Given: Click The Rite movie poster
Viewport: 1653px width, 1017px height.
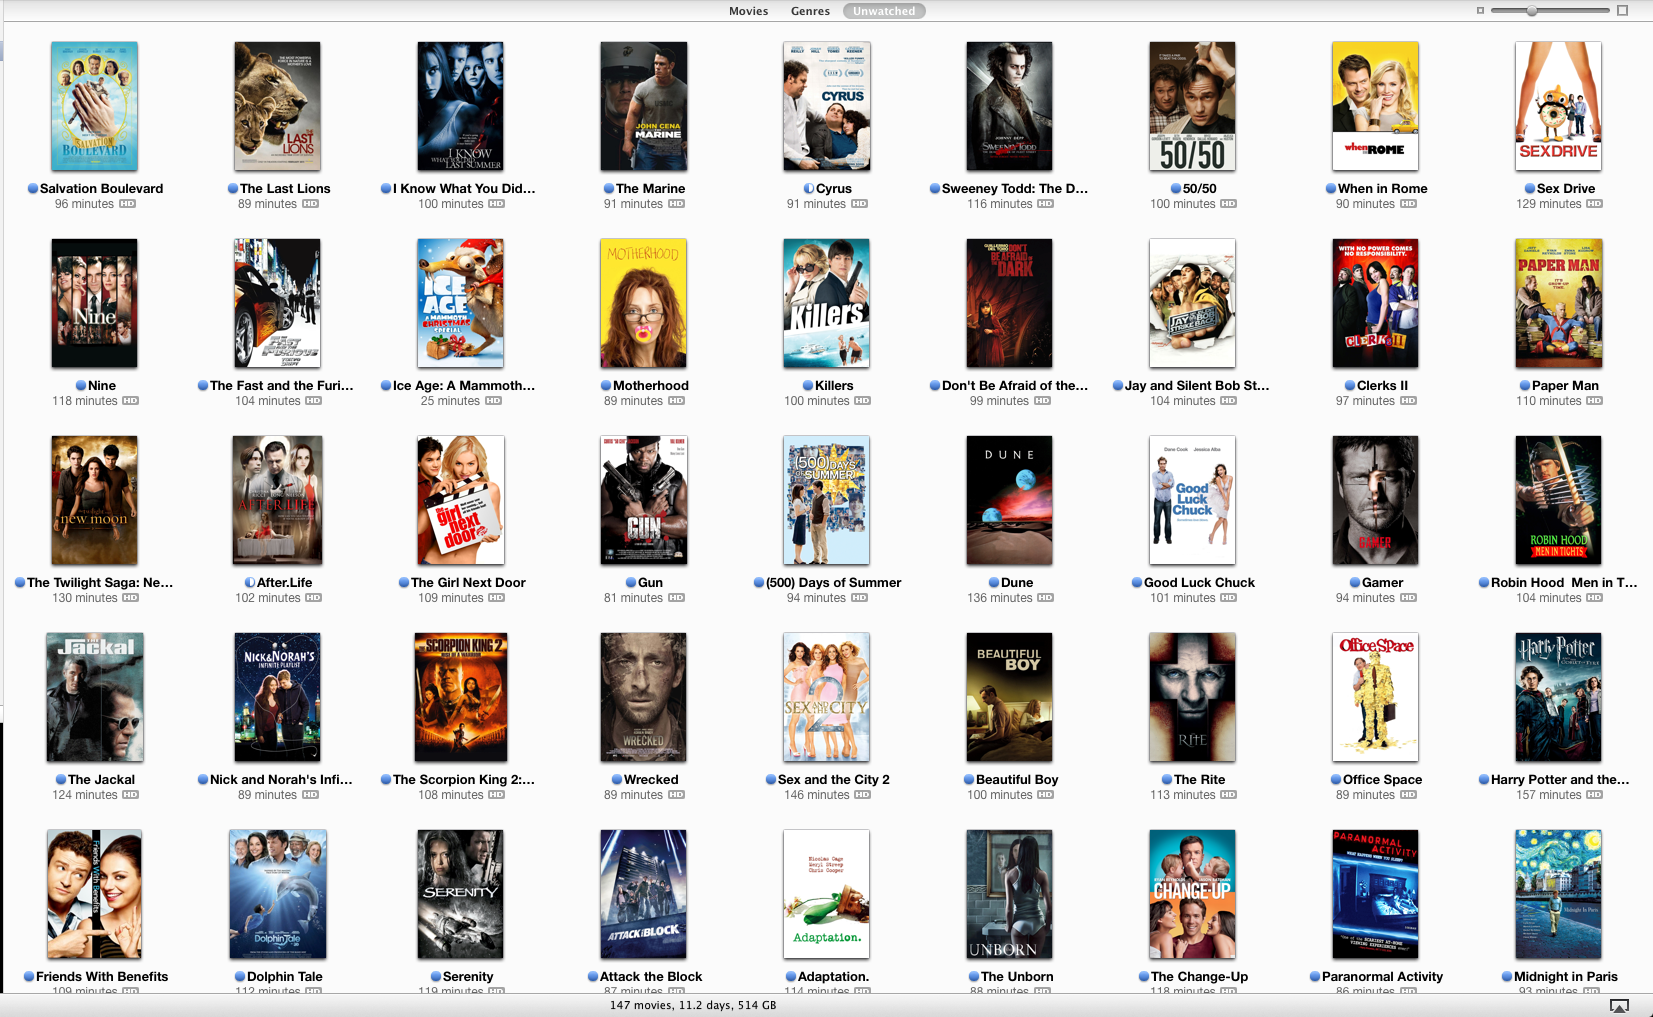Looking at the screenshot, I should (x=1192, y=697).
